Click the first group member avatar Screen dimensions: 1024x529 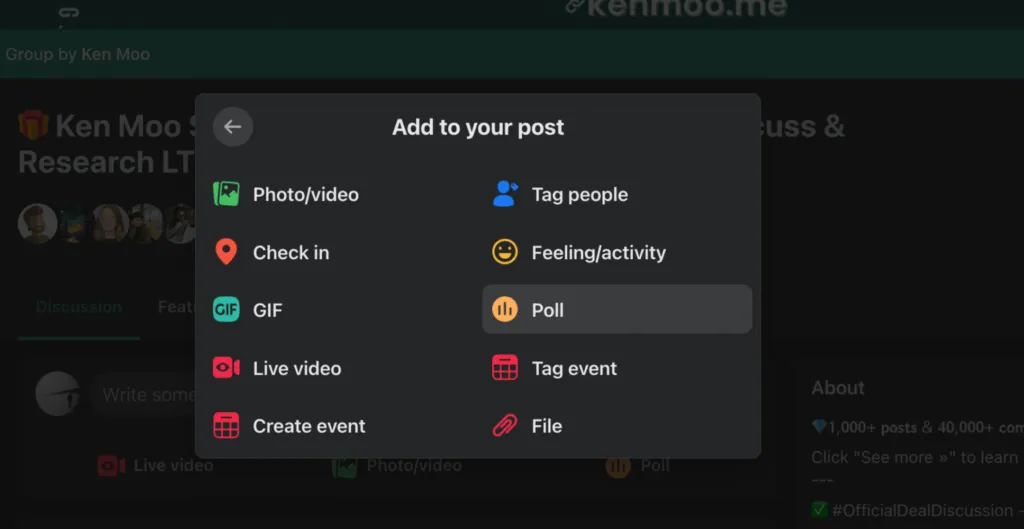point(37,223)
